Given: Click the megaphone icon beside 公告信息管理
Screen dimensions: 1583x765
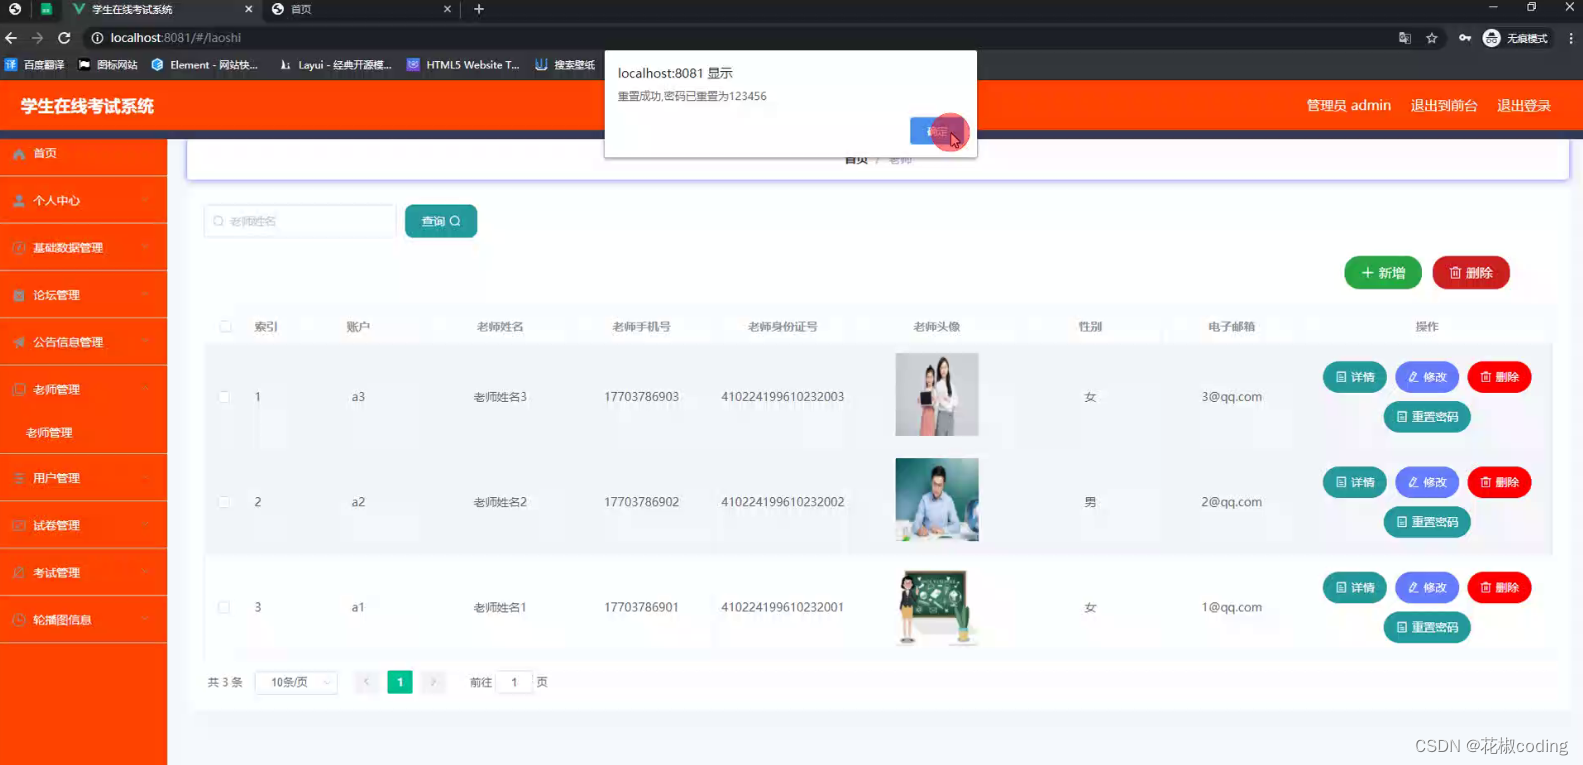Looking at the screenshot, I should pyautogui.click(x=19, y=342).
